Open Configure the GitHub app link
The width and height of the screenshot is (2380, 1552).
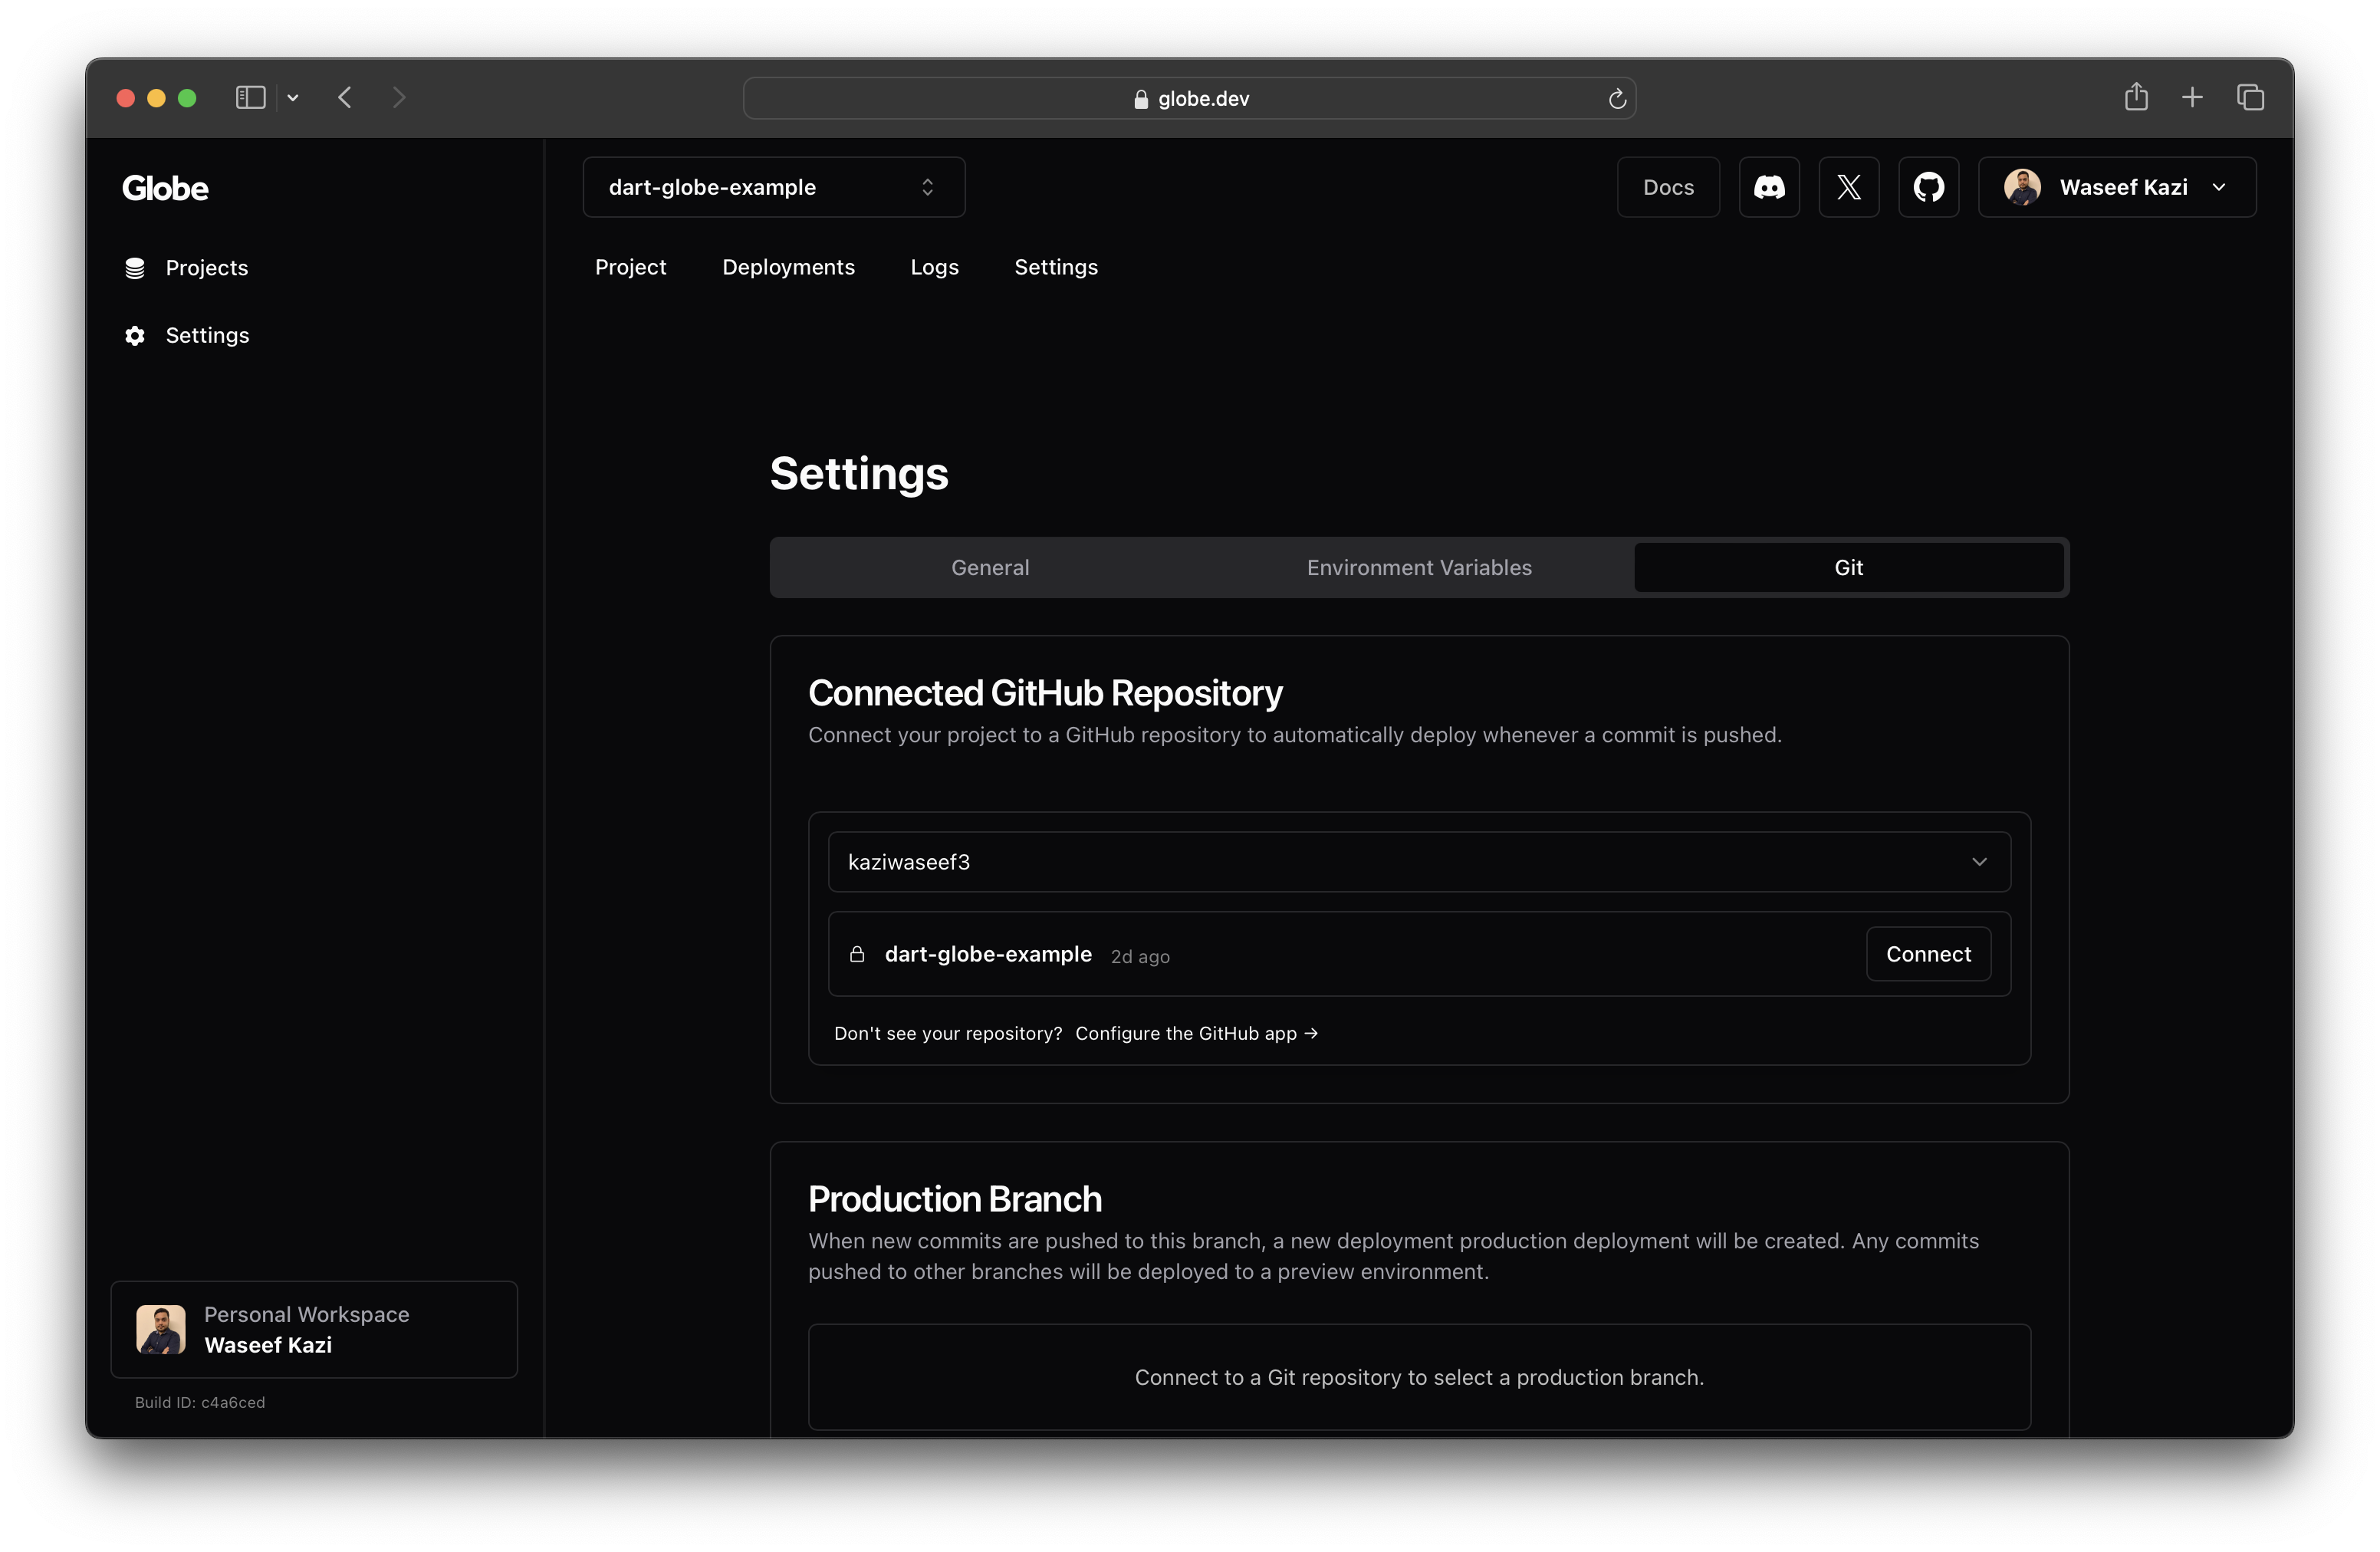tap(1195, 1033)
